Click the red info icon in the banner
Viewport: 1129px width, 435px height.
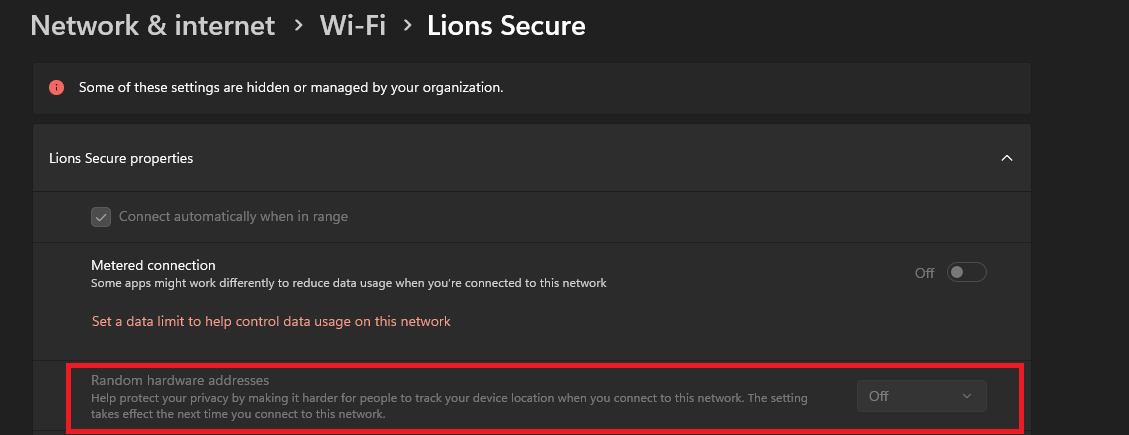click(x=57, y=87)
